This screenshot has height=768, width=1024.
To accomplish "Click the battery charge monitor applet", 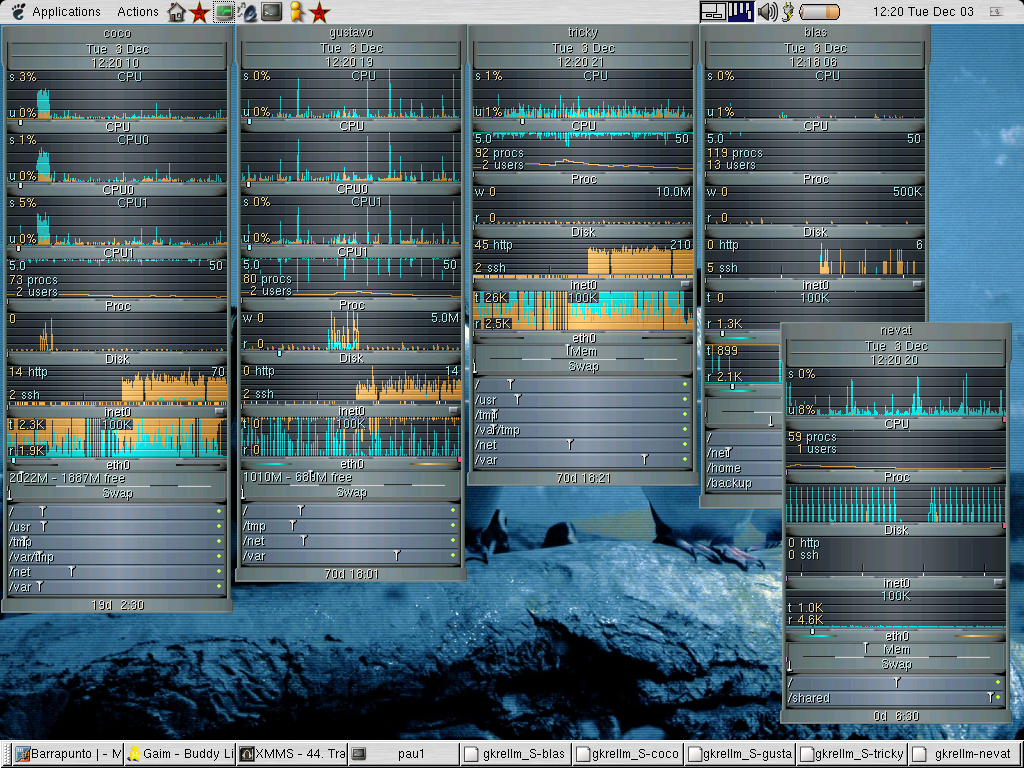I will pyautogui.click(x=820, y=12).
